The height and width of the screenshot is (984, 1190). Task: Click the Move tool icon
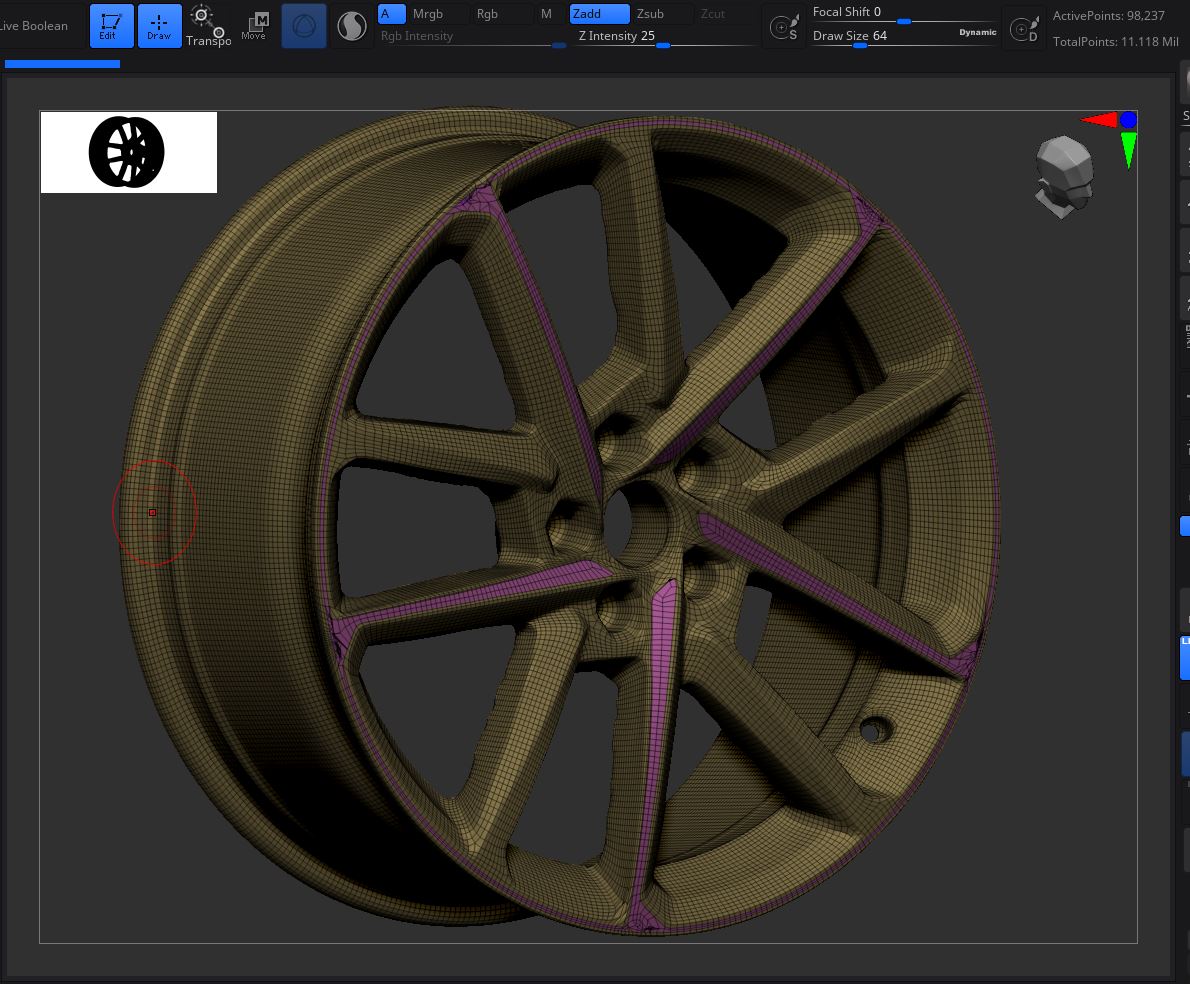255,26
